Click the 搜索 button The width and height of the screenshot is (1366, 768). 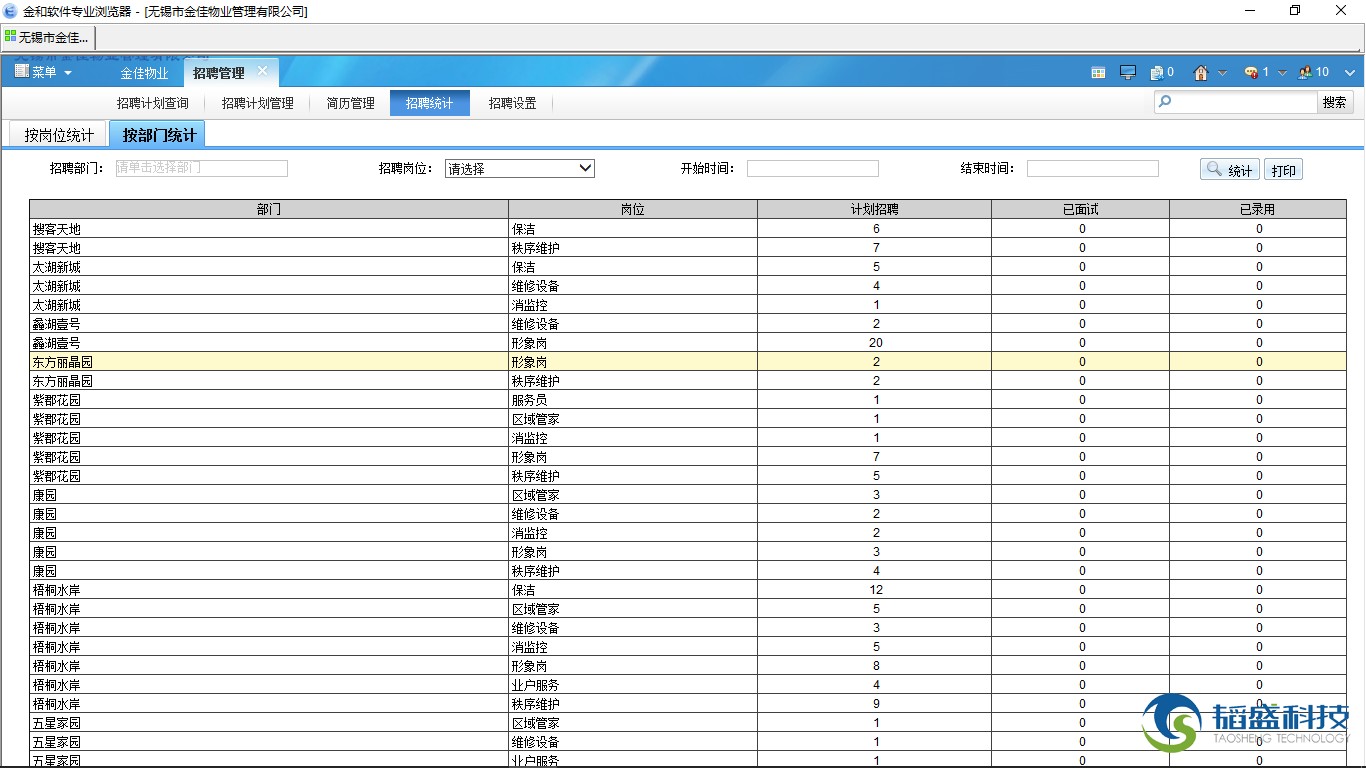(1335, 102)
